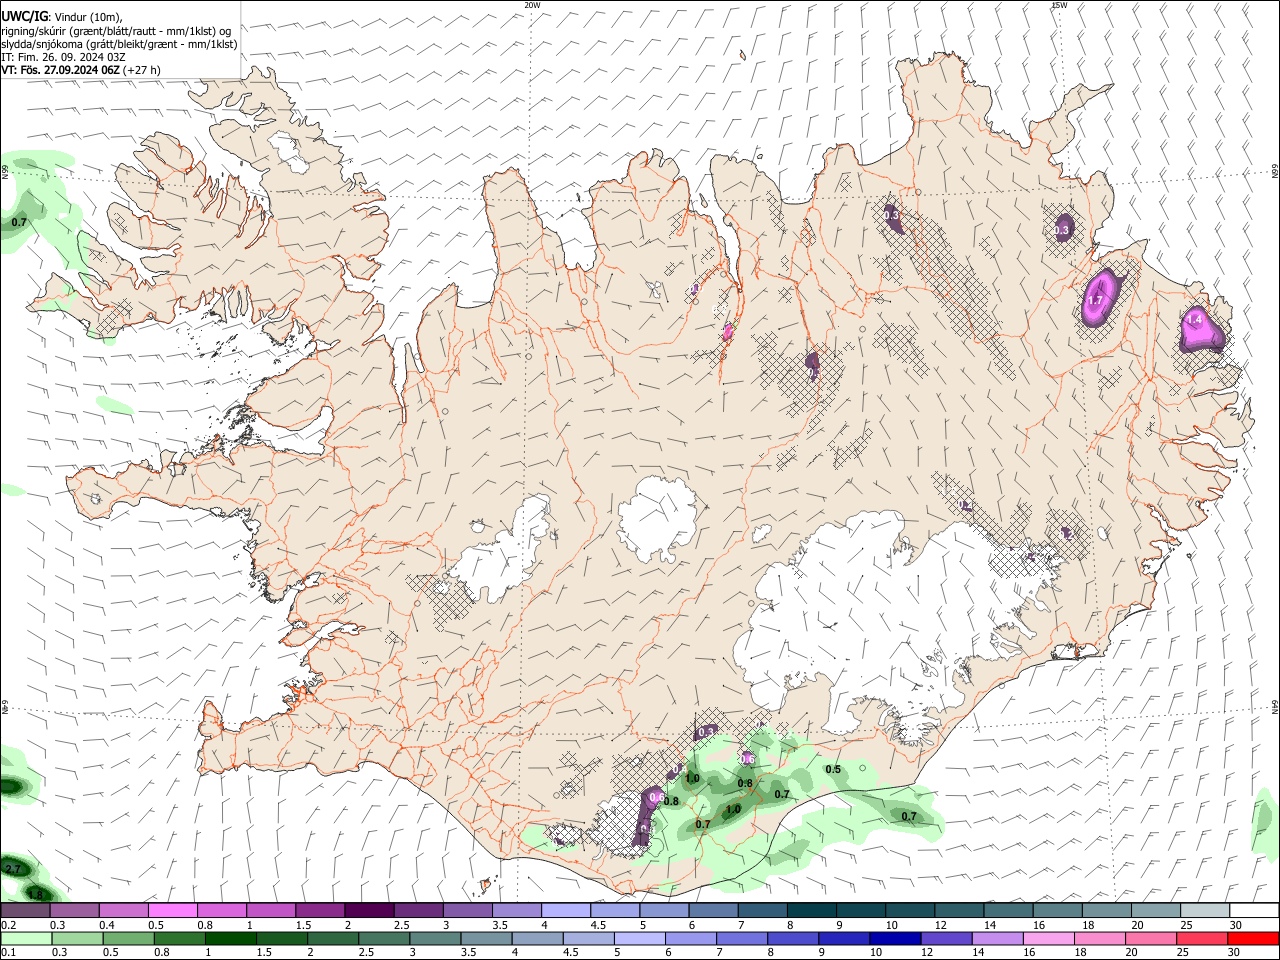Click the '66N' latitude label on right edge
The height and width of the screenshot is (960, 1280).
pos(1275,172)
